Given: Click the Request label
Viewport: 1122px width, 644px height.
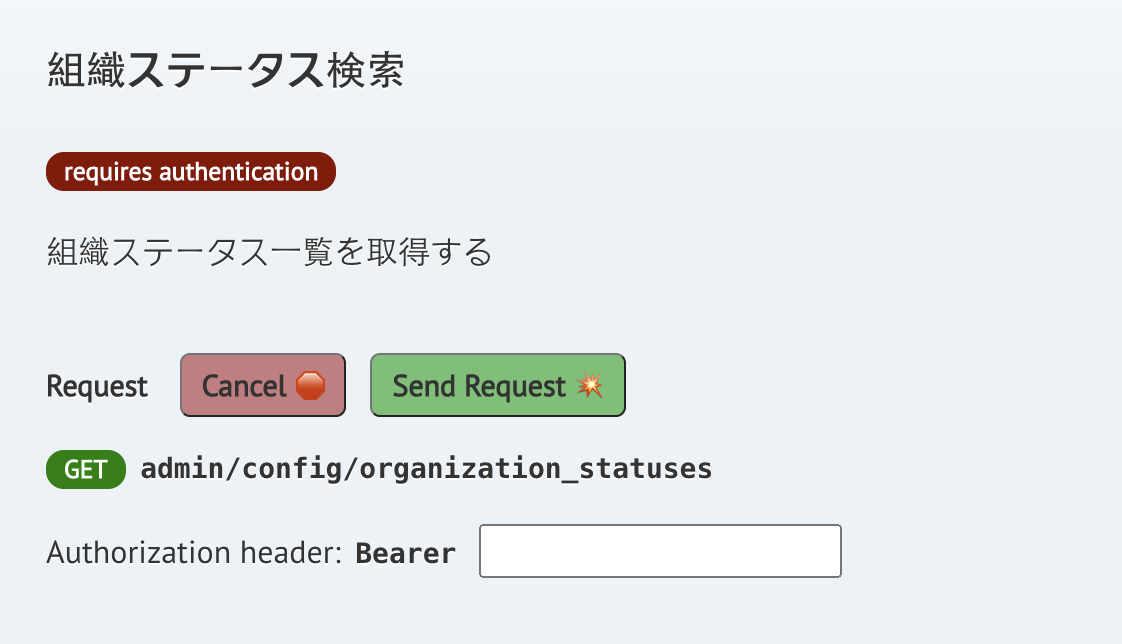Looking at the screenshot, I should click(97, 387).
